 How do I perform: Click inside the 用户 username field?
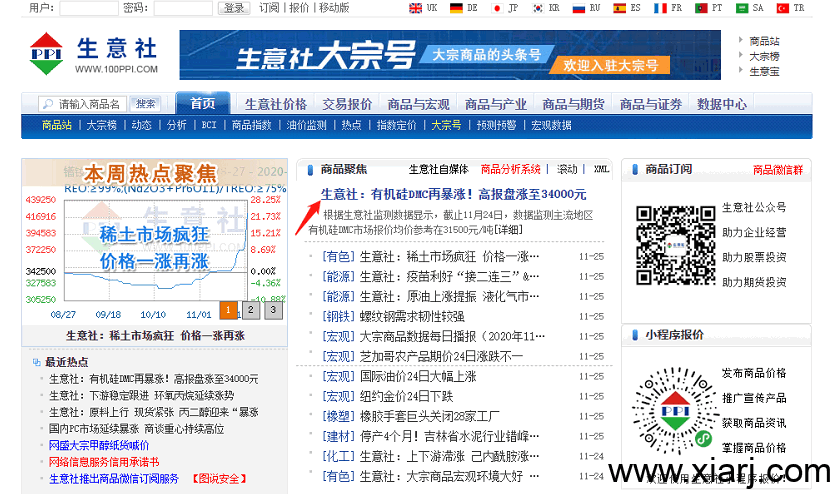click(89, 8)
